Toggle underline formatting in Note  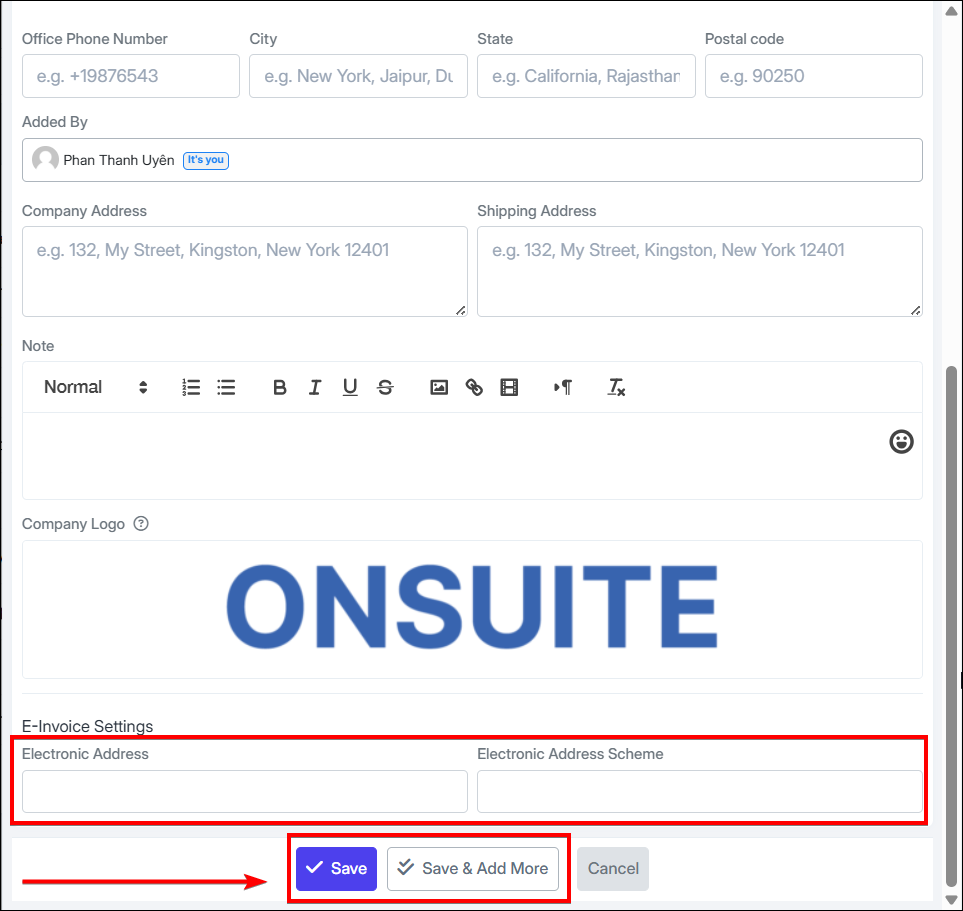coord(350,387)
